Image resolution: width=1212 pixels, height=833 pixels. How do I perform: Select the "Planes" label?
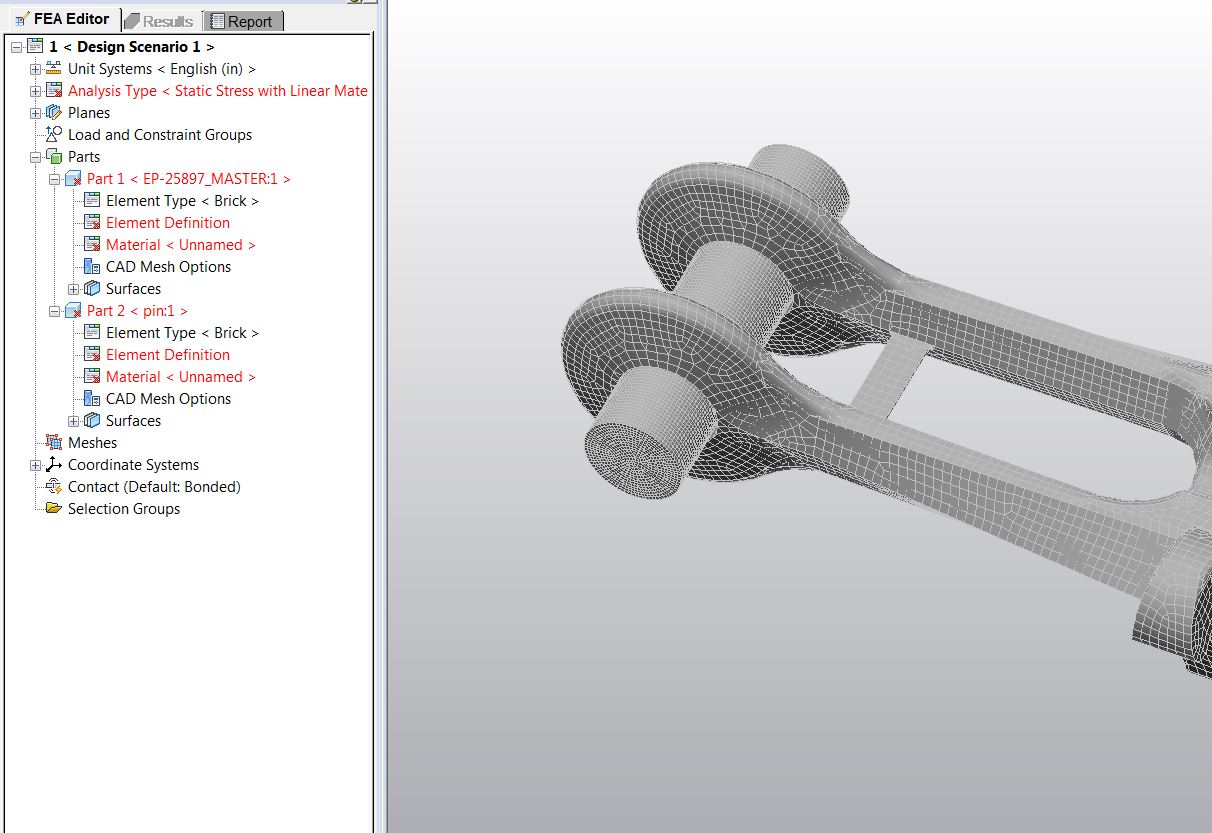point(89,113)
